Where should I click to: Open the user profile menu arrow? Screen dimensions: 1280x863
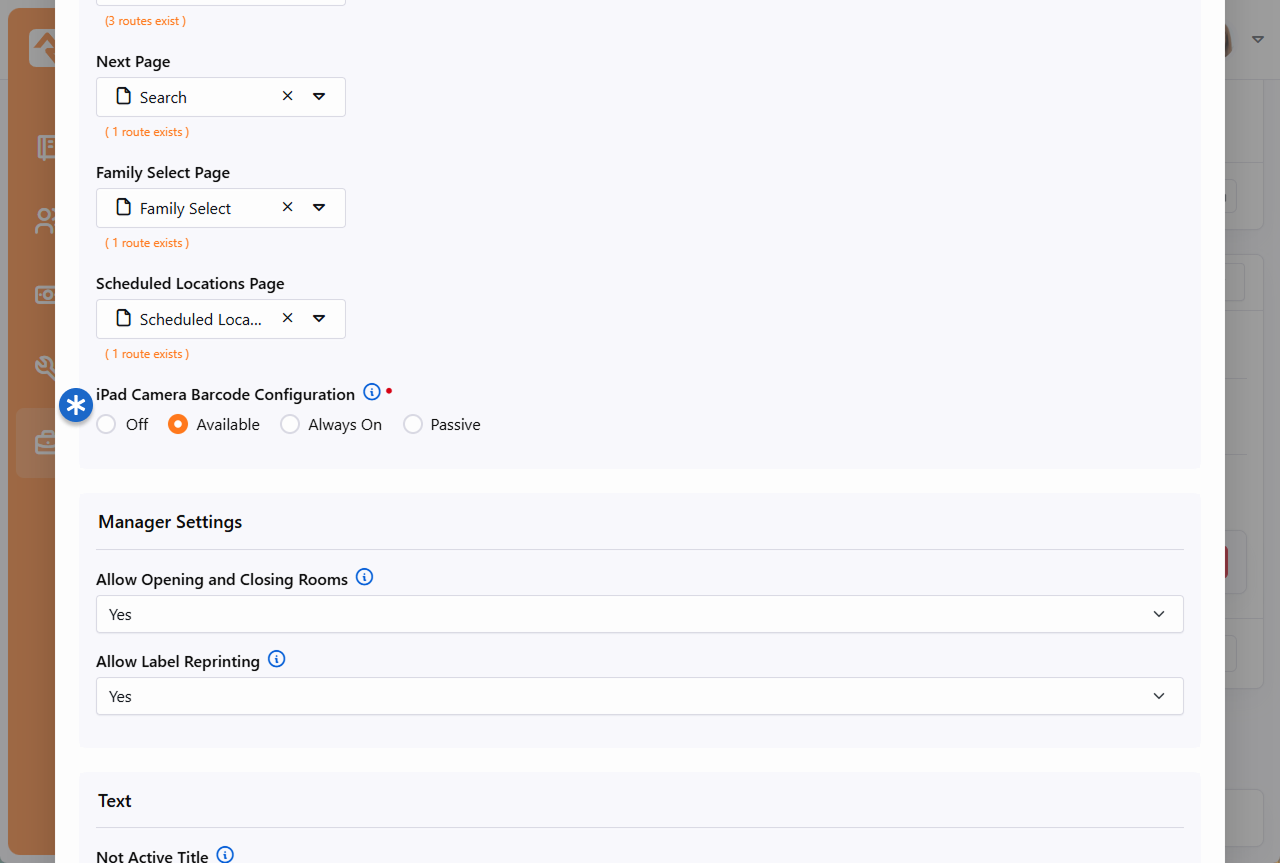point(1258,39)
